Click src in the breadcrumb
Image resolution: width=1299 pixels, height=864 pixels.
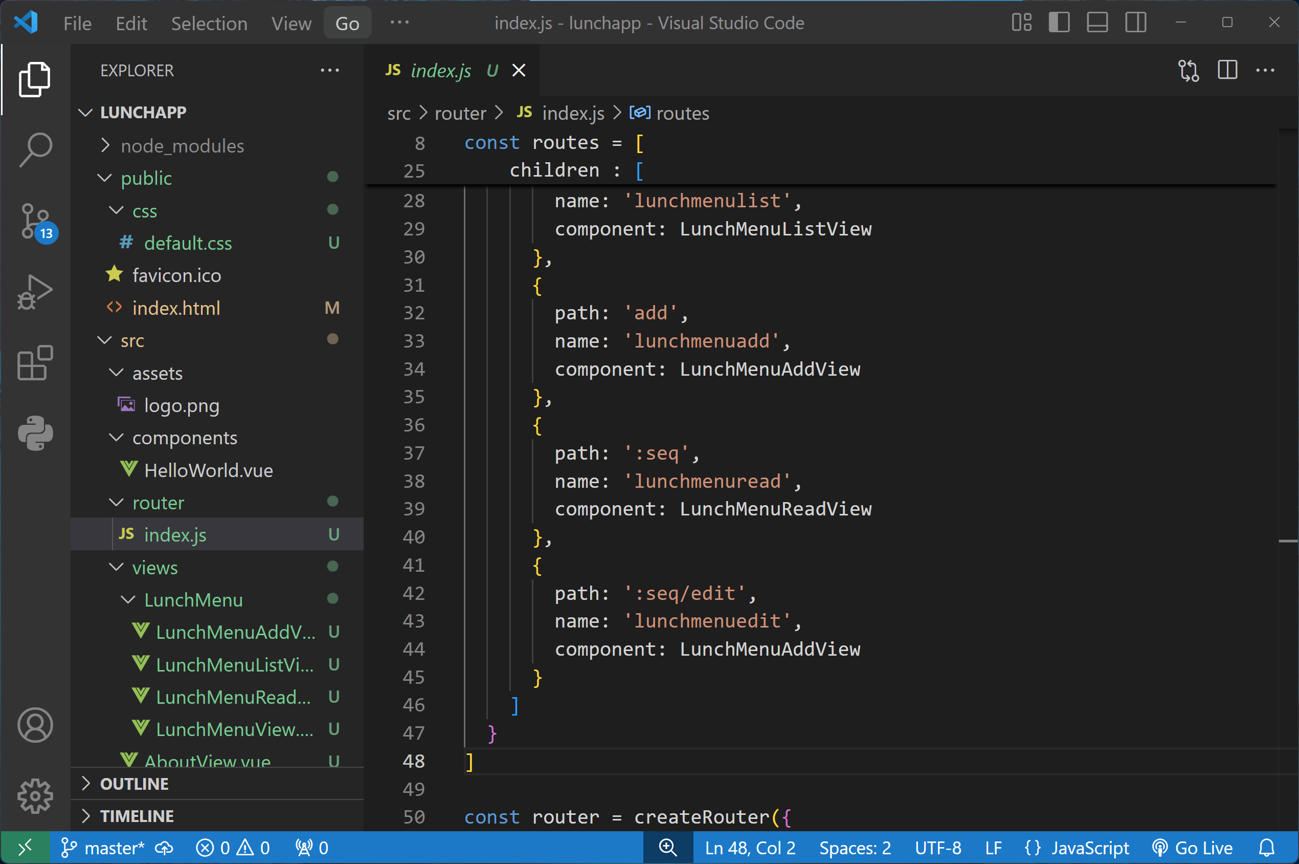click(x=399, y=113)
